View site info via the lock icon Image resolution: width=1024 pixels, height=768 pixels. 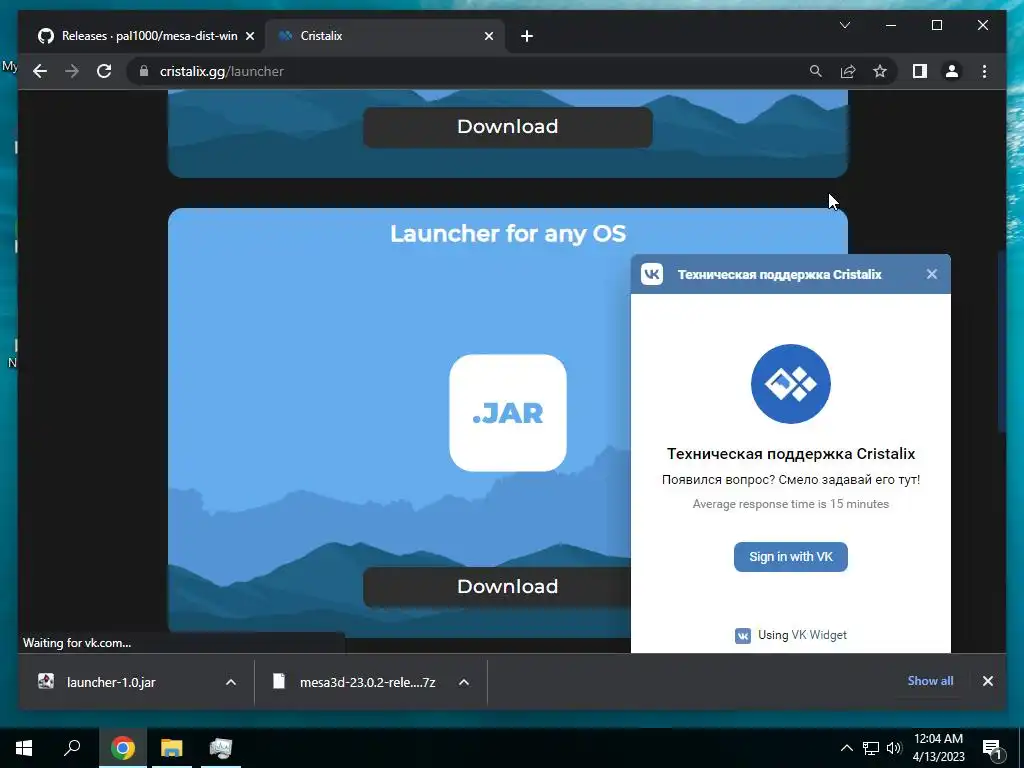coord(144,71)
